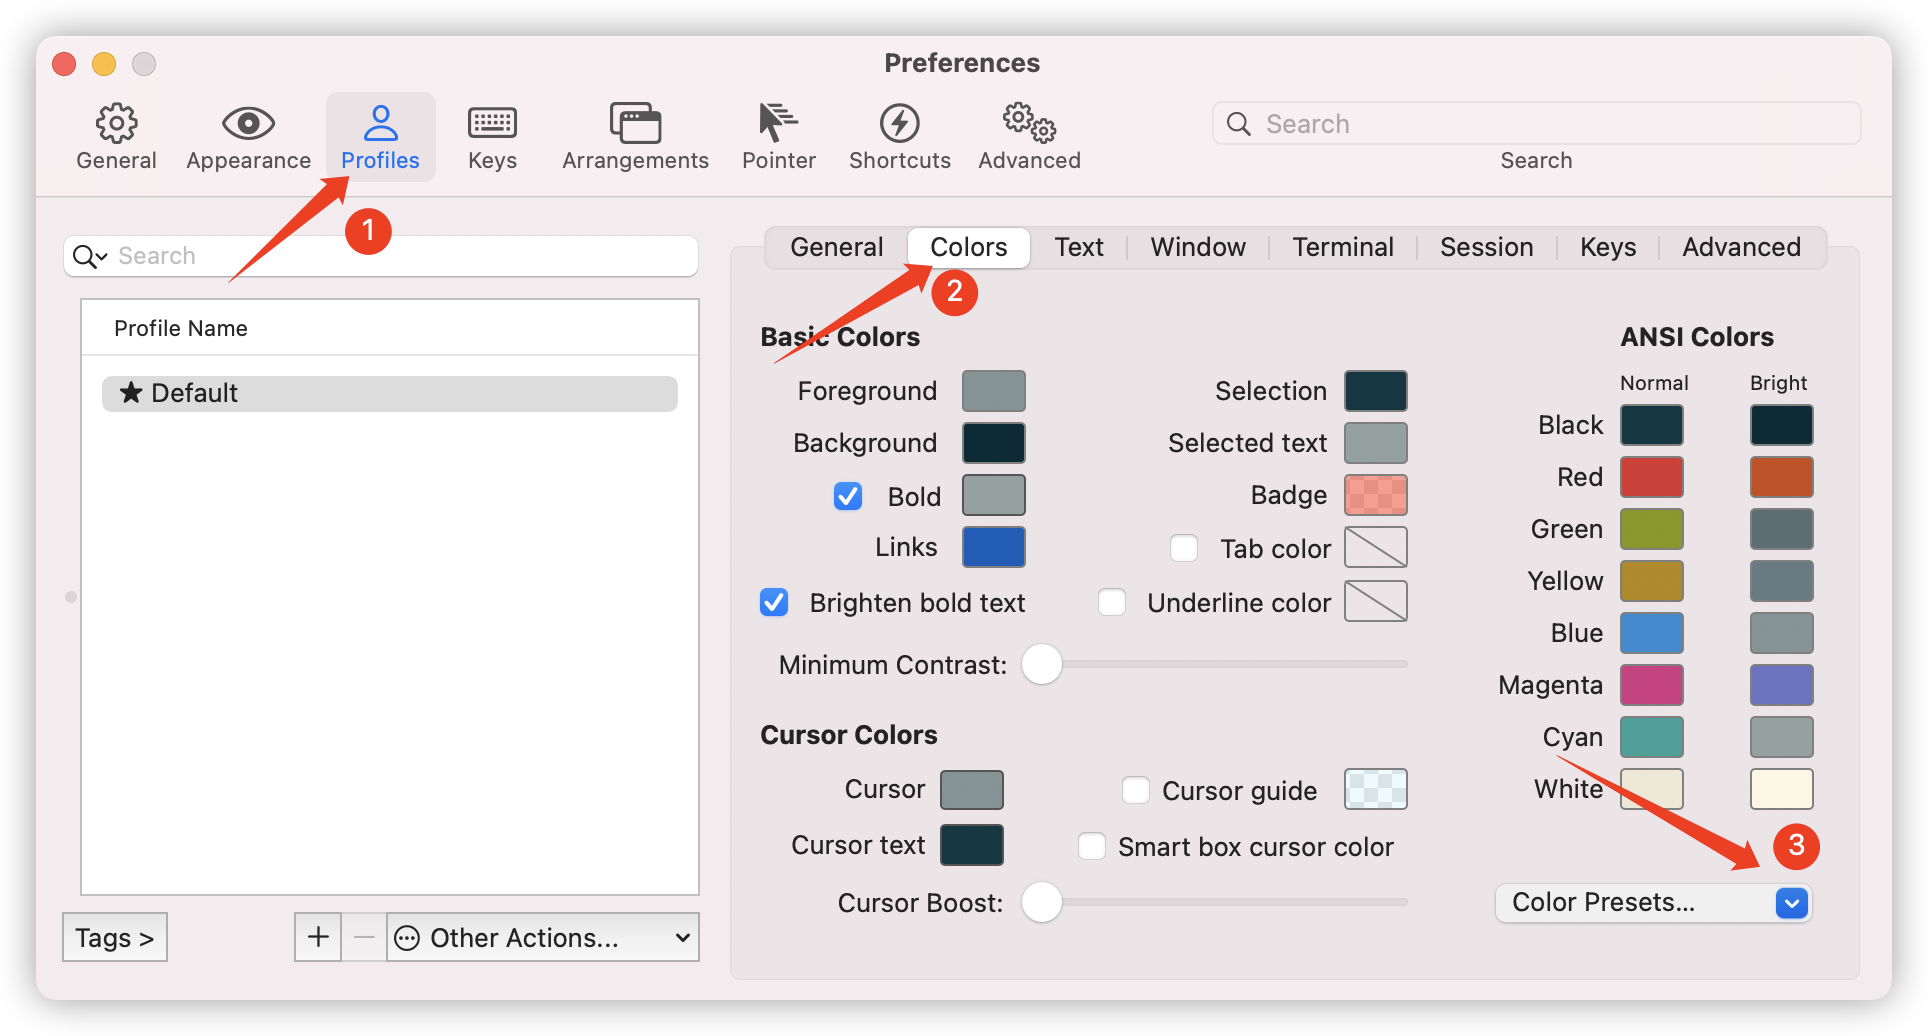Open the Appearance eye icon
The height and width of the screenshot is (1036, 1928).
click(x=248, y=124)
